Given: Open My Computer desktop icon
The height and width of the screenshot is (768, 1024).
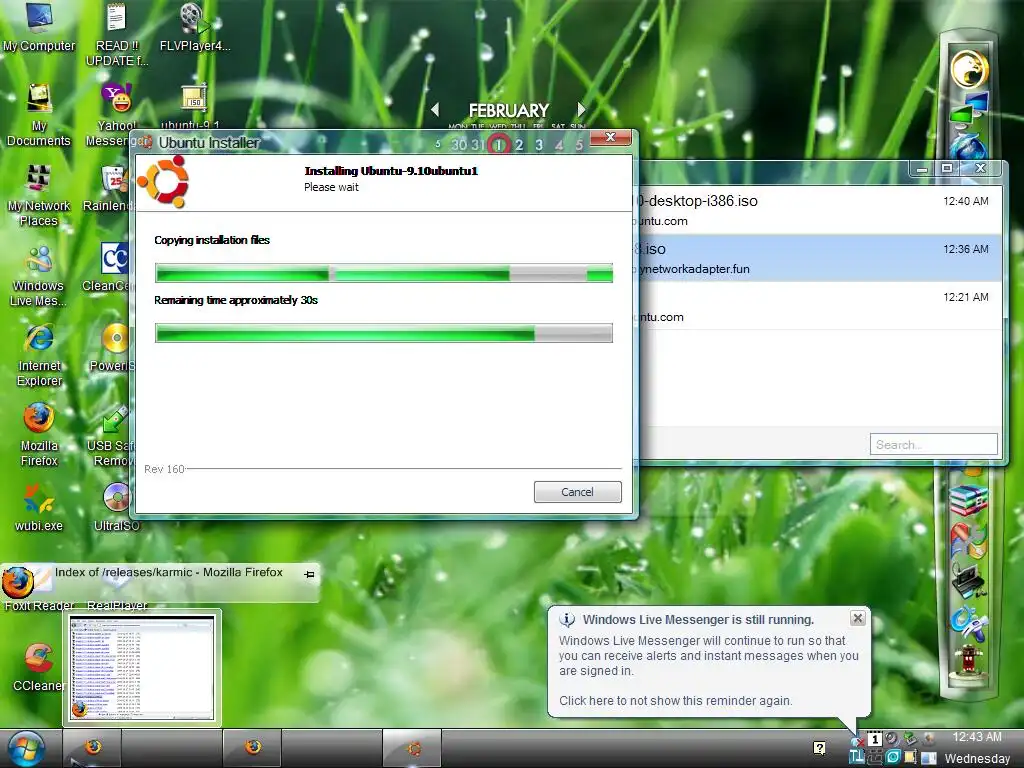Looking at the screenshot, I should click(39, 26).
